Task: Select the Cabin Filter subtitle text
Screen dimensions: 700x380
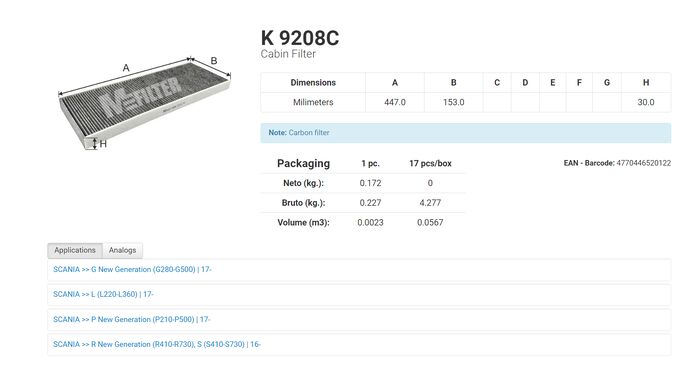Action: 288,54
